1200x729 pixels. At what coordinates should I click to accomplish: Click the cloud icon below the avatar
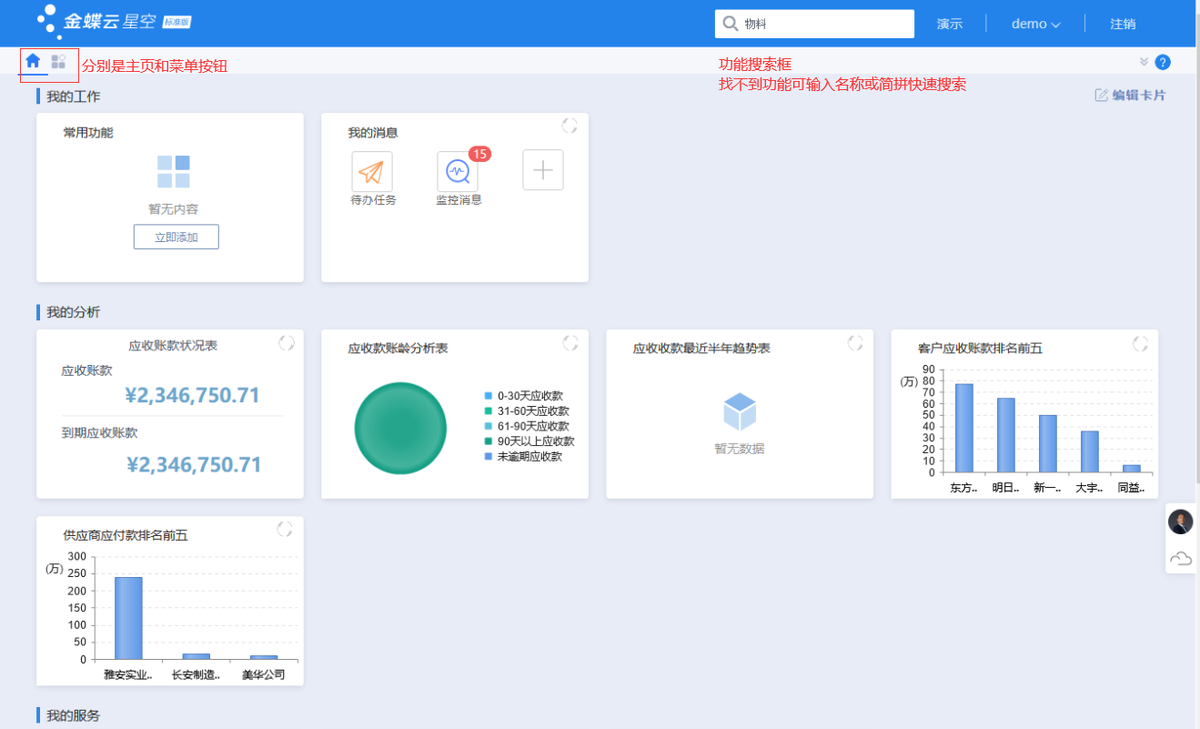tap(1179, 559)
